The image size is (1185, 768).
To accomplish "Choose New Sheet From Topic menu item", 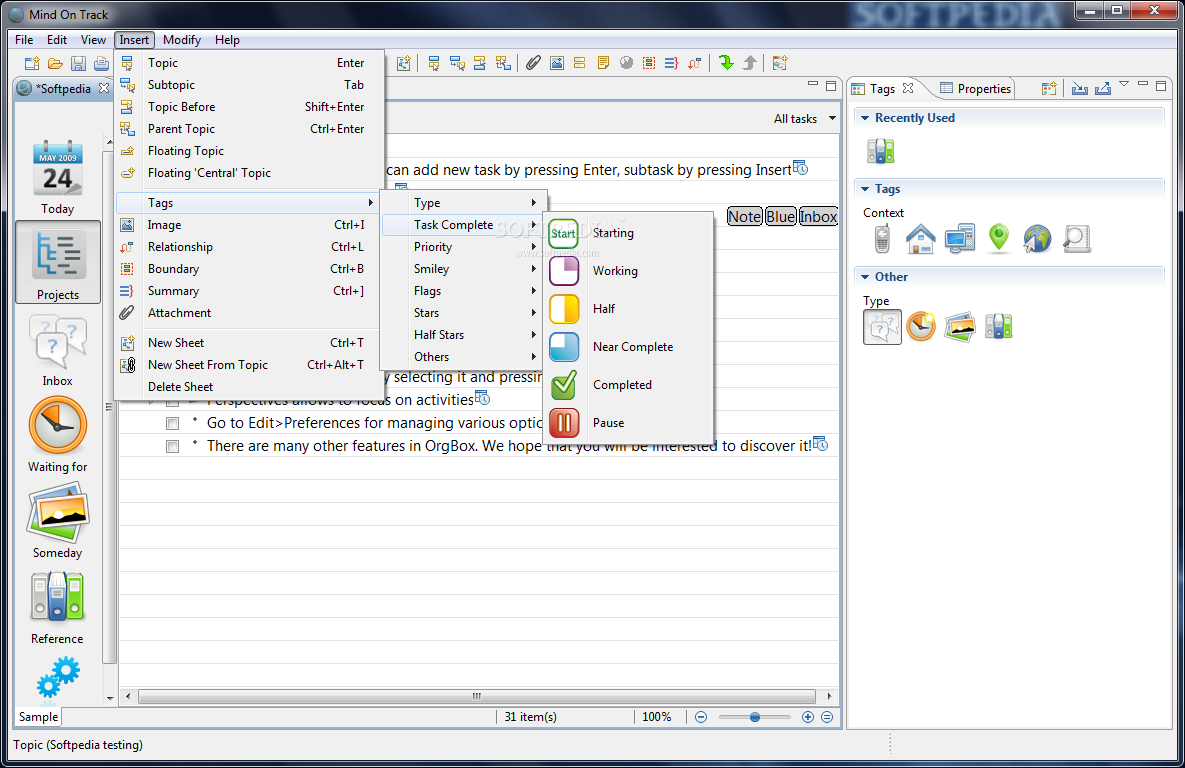I will (249, 365).
